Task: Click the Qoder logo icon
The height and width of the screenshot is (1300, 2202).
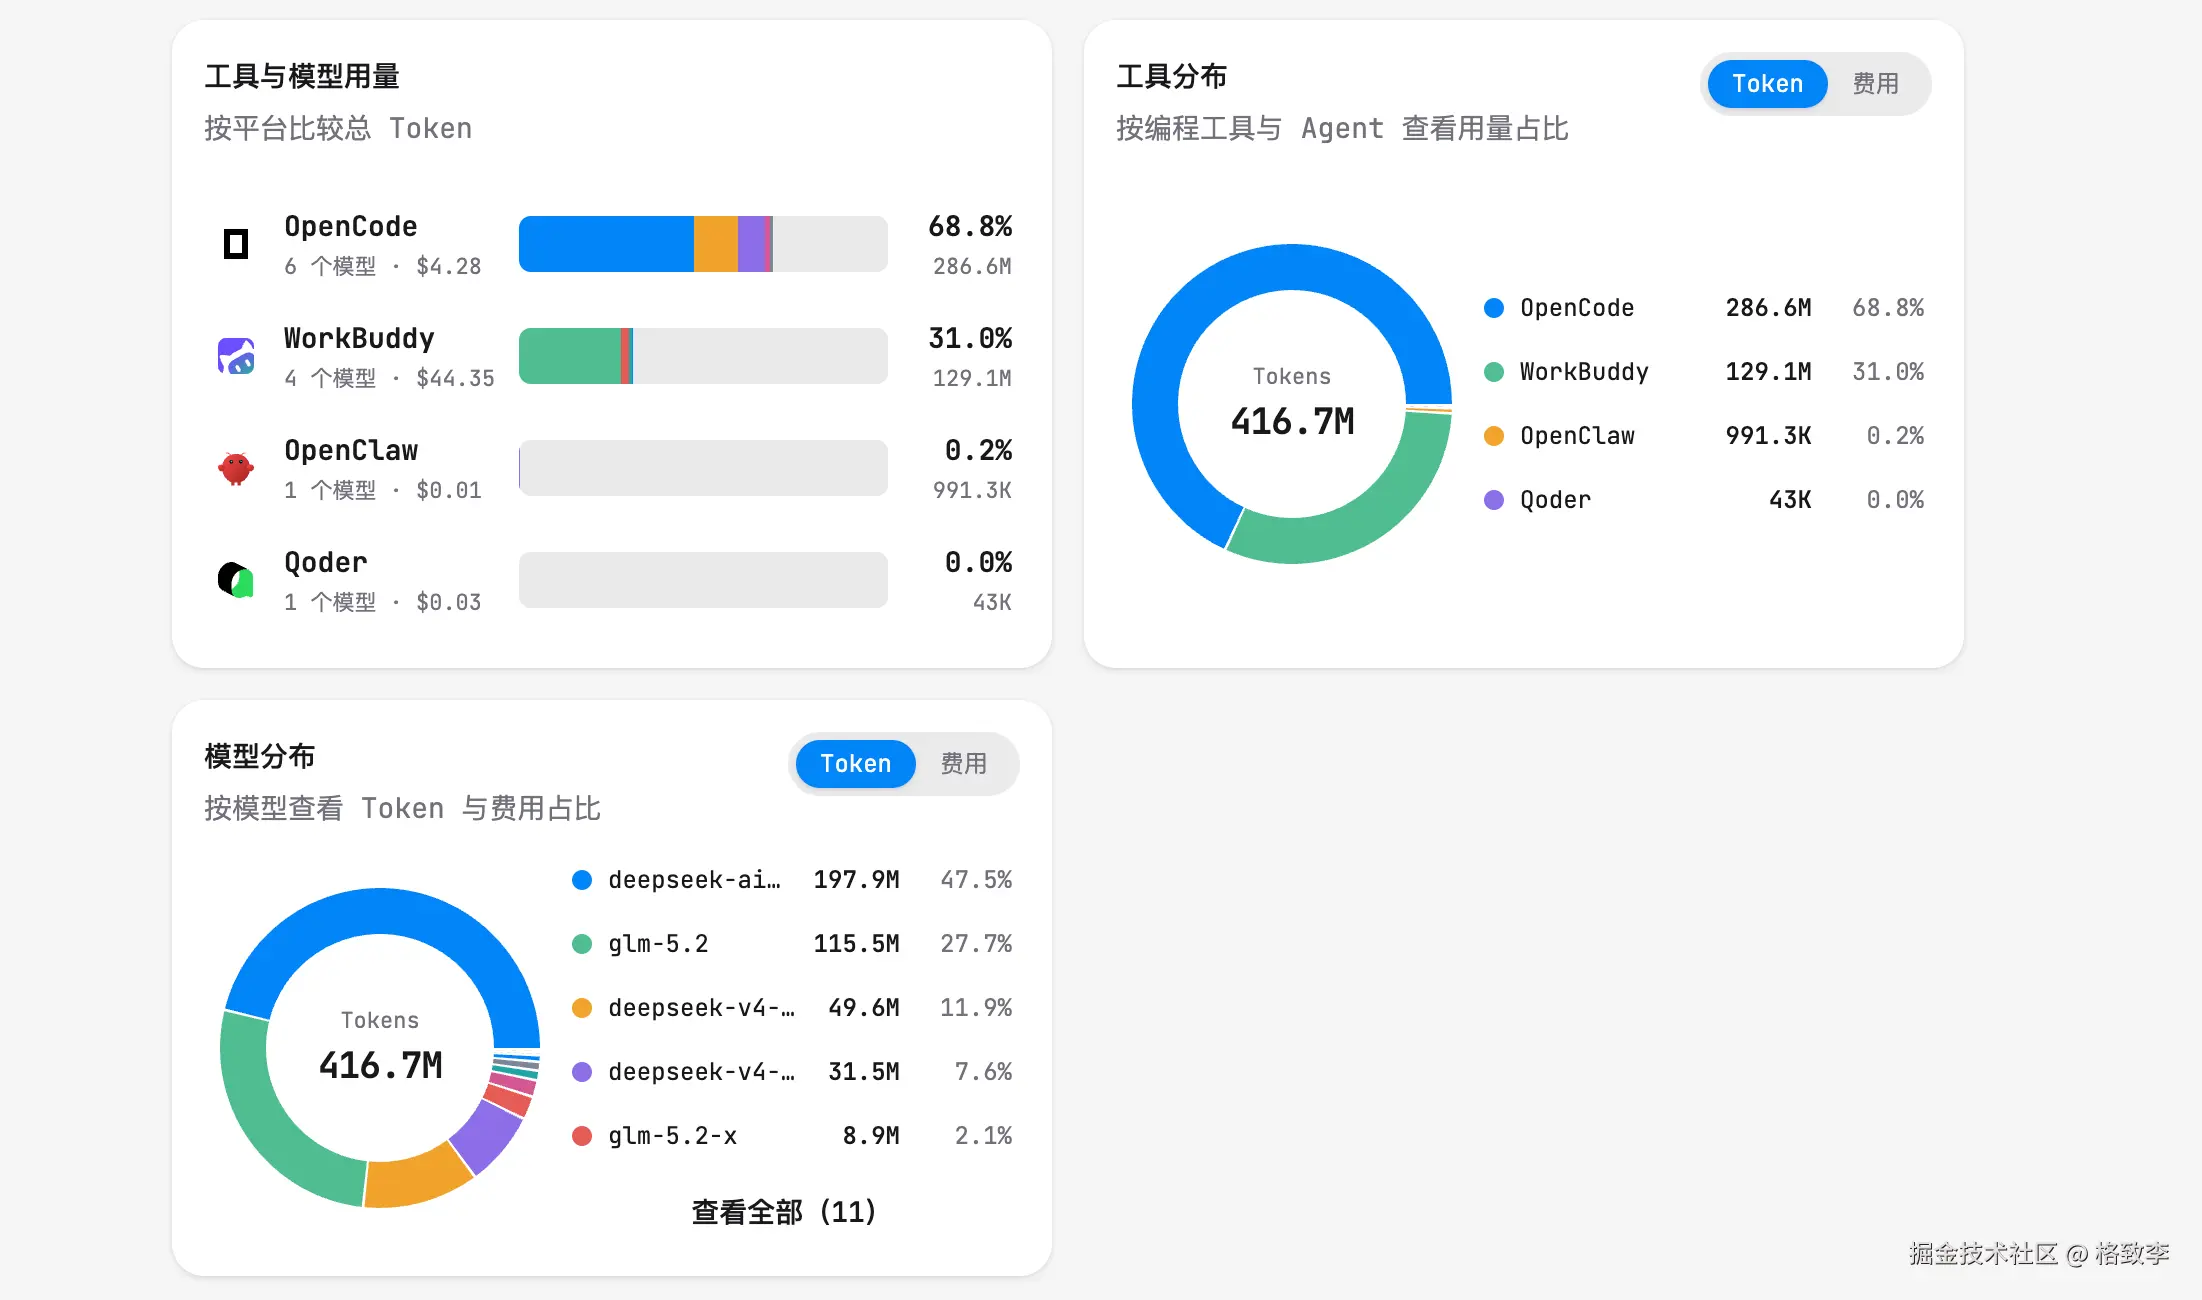Action: tap(236, 580)
